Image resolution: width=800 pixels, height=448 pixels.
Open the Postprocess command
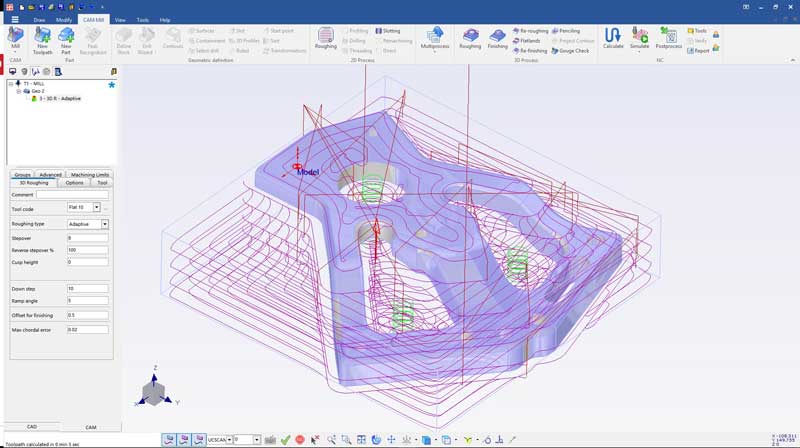[x=668, y=38]
